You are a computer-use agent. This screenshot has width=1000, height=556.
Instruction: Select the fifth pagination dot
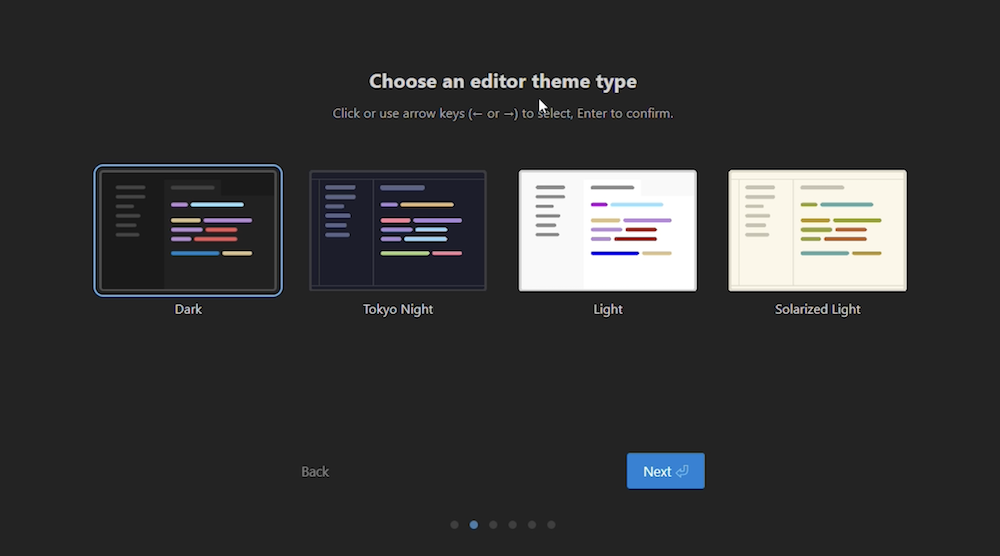click(x=532, y=524)
